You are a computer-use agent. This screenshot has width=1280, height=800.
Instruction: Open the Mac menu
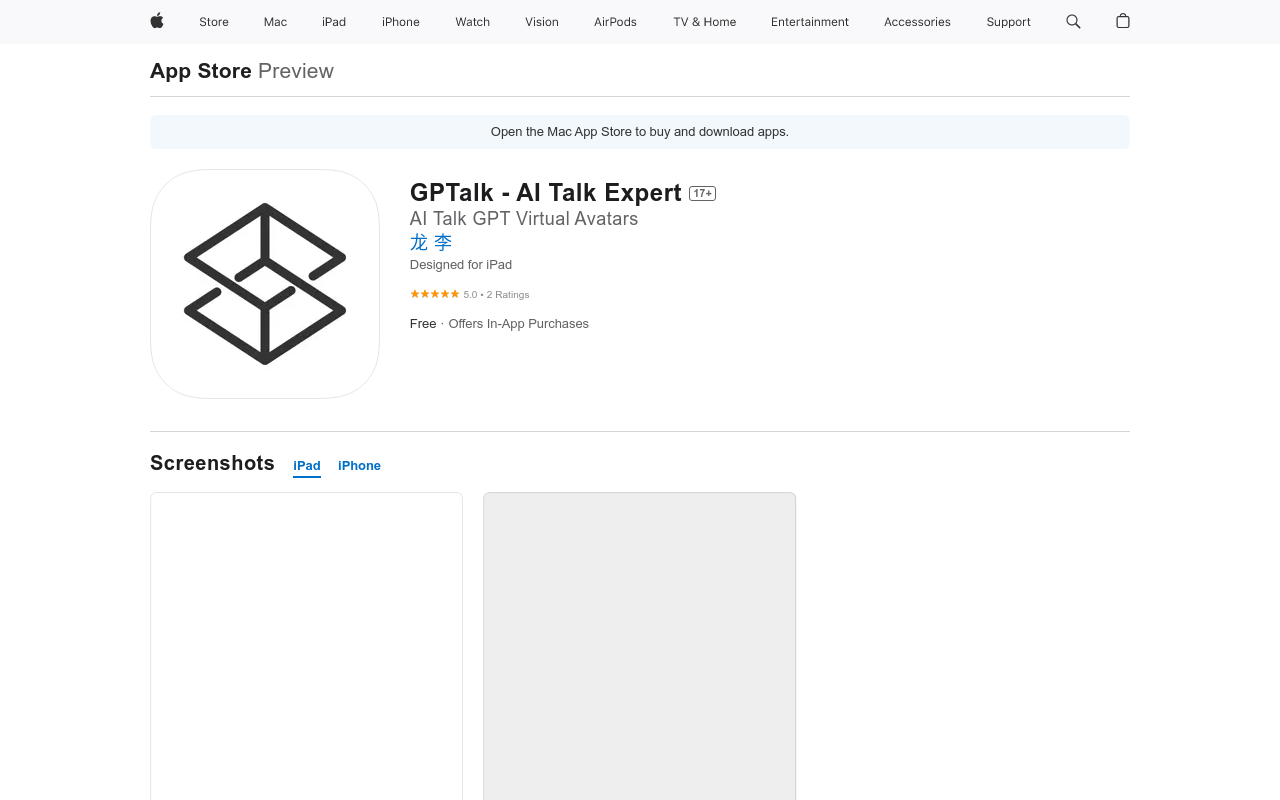coord(275,22)
